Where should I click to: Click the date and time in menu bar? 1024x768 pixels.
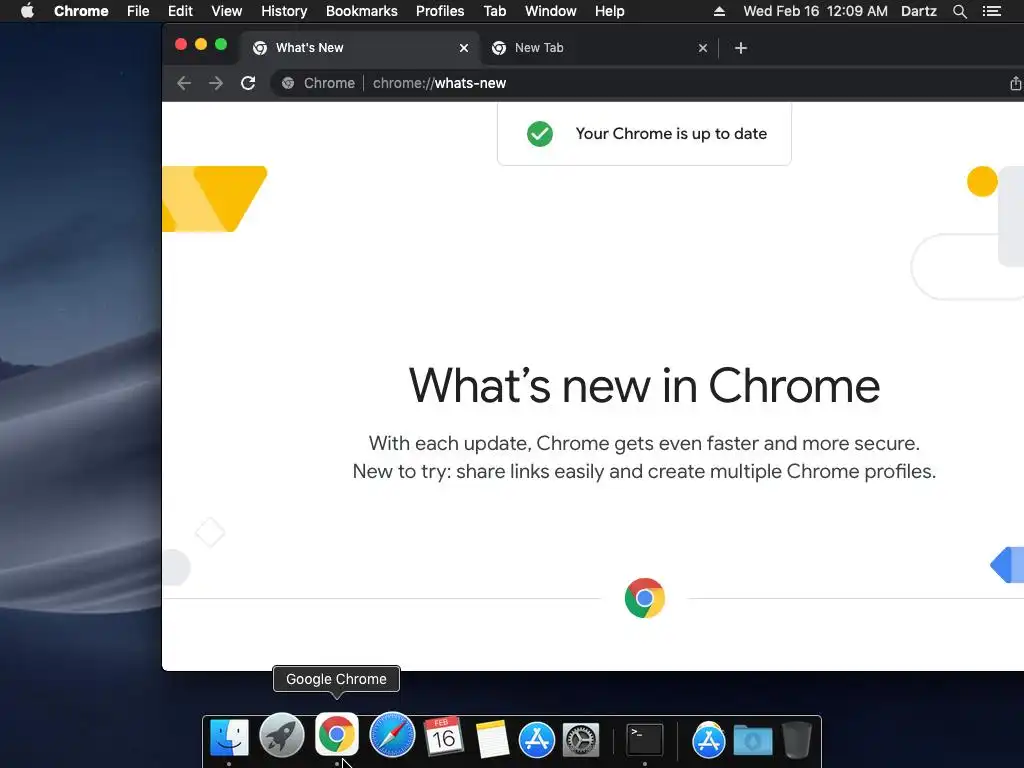(x=816, y=11)
